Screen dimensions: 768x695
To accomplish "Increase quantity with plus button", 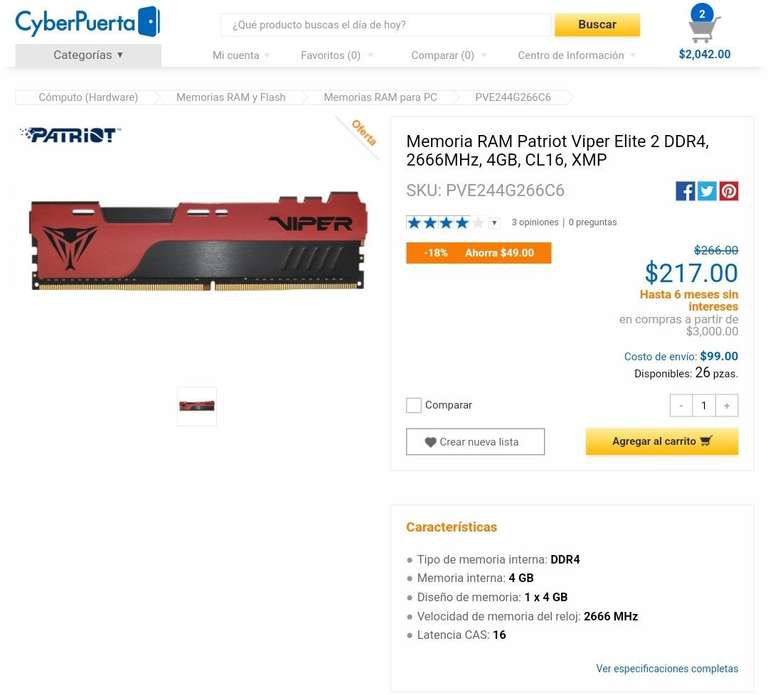I will pos(727,406).
